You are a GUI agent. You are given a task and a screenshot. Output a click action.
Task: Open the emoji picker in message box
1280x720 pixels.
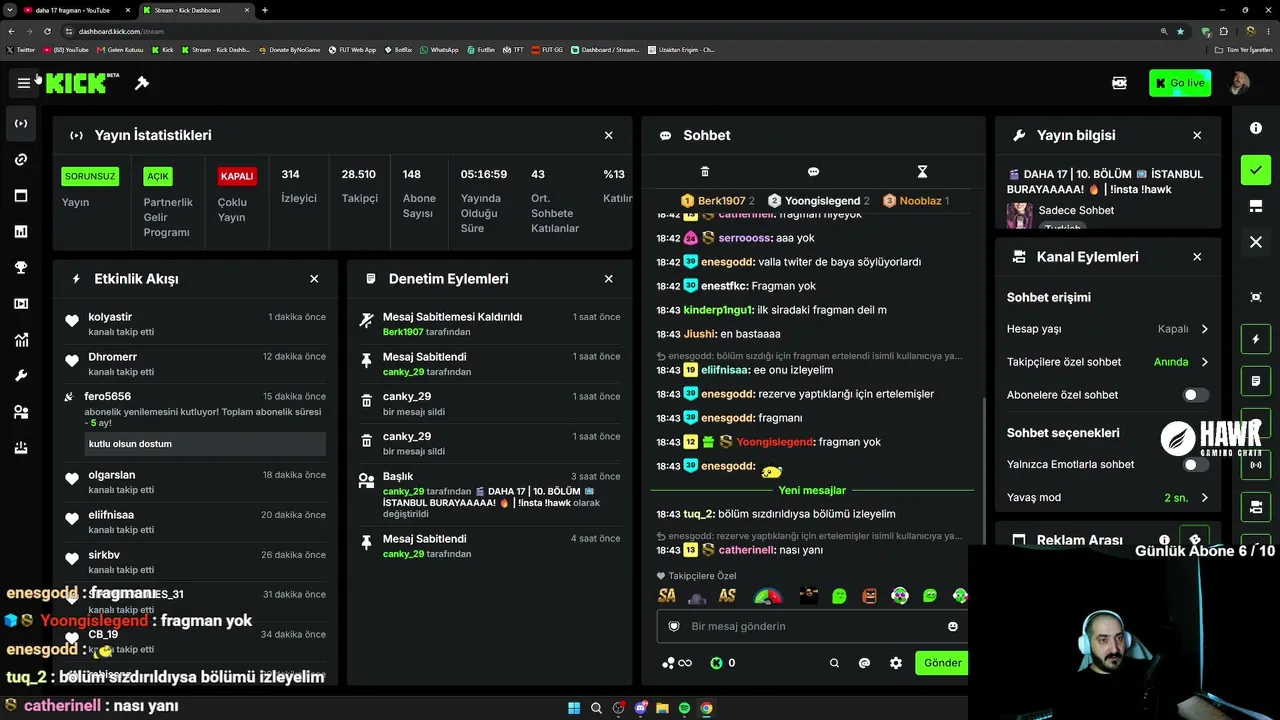(953, 626)
